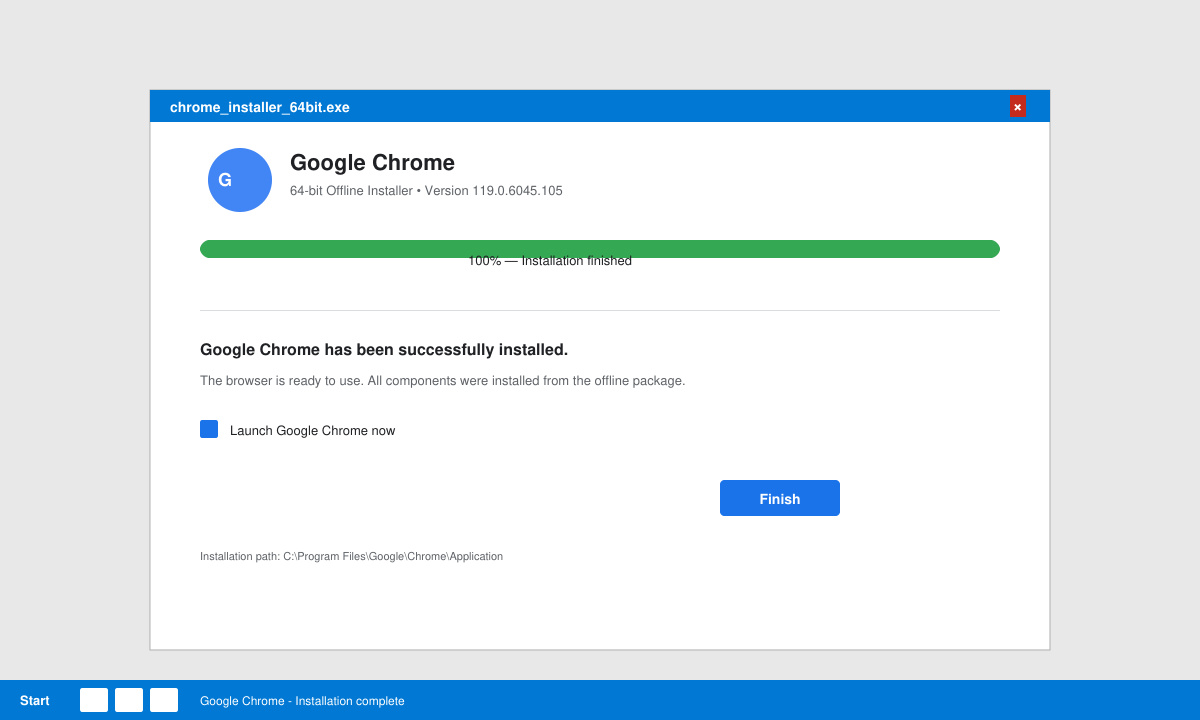Select the 'Google Chrome - Installation complete' taskbar entry

pyautogui.click(x=302, y=701)
